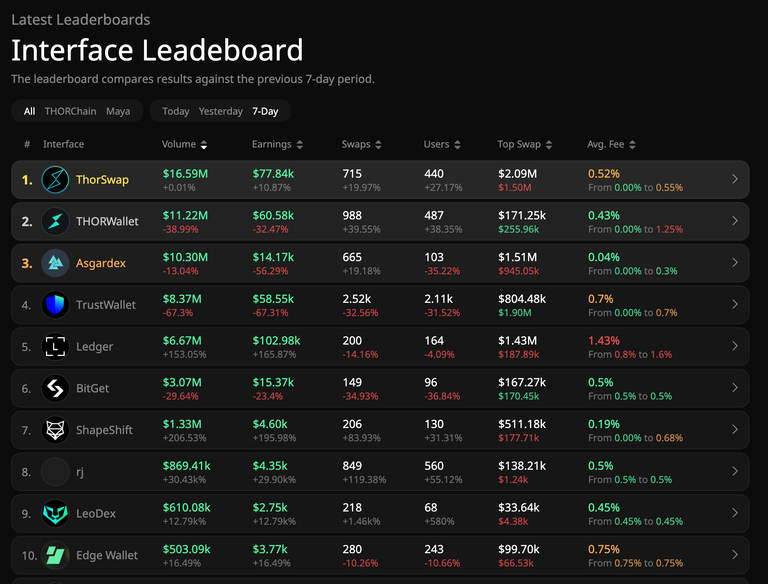
Task: Sort by Users arrows icon
Action: pyautogui.click(x=457, y=145)
